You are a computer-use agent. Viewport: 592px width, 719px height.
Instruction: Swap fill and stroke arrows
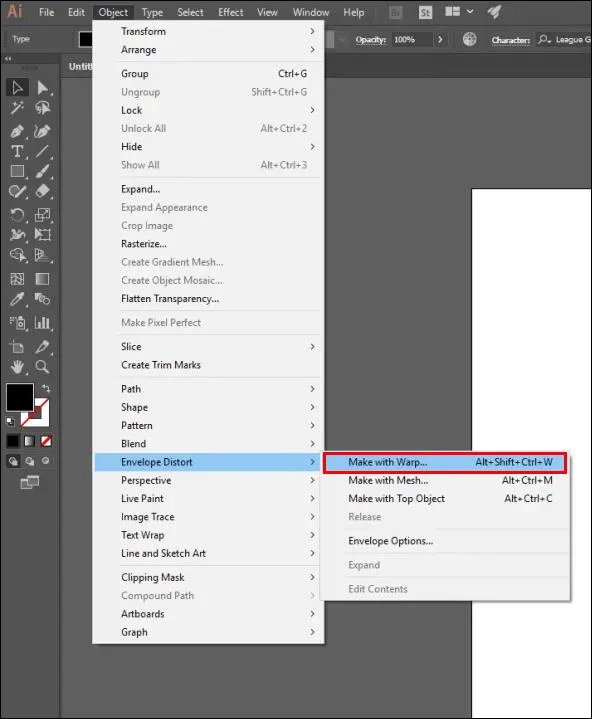pyautogui.click(x=46, y=388)
